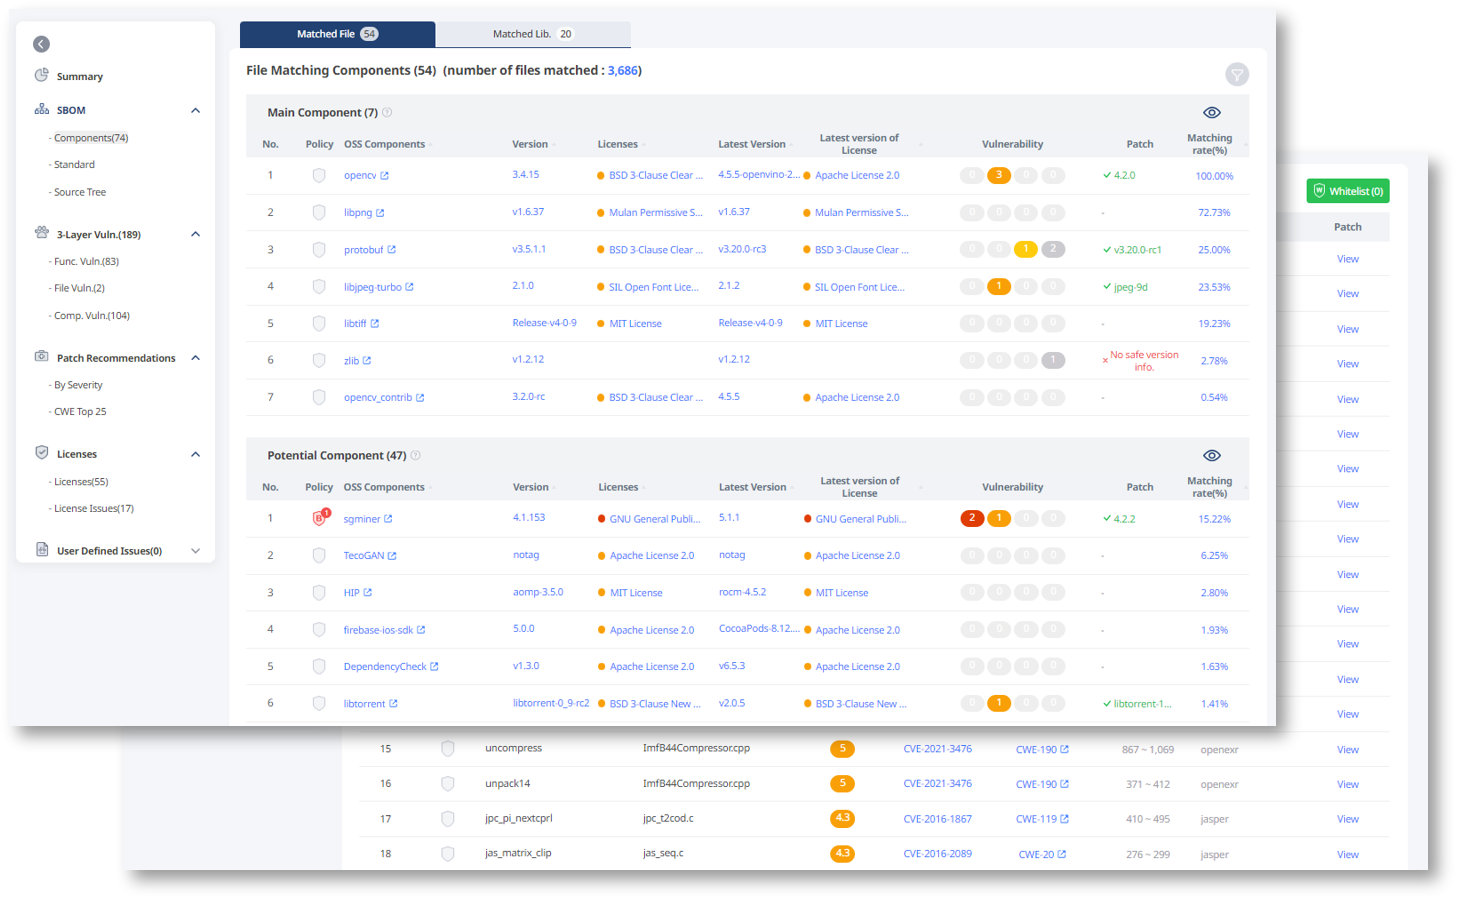Collapse the SBOM section chevron

click(x=195, y=109)
